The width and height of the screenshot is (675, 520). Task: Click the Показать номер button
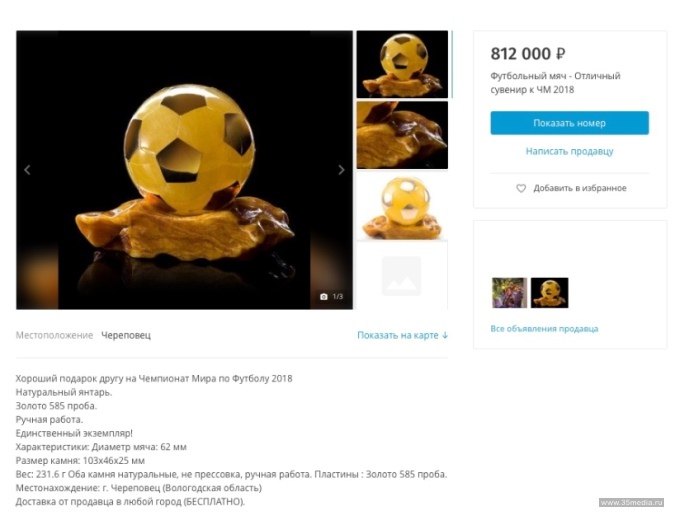coord(570,123)
